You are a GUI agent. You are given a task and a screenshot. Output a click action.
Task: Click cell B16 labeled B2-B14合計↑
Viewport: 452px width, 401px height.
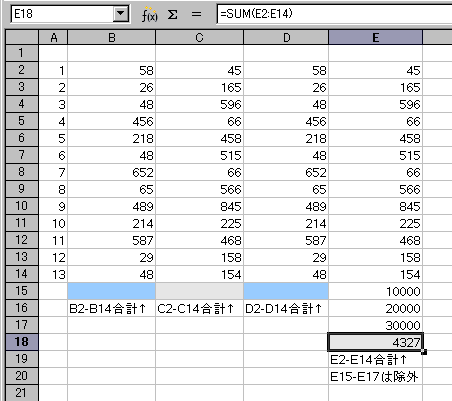(112, 308)
